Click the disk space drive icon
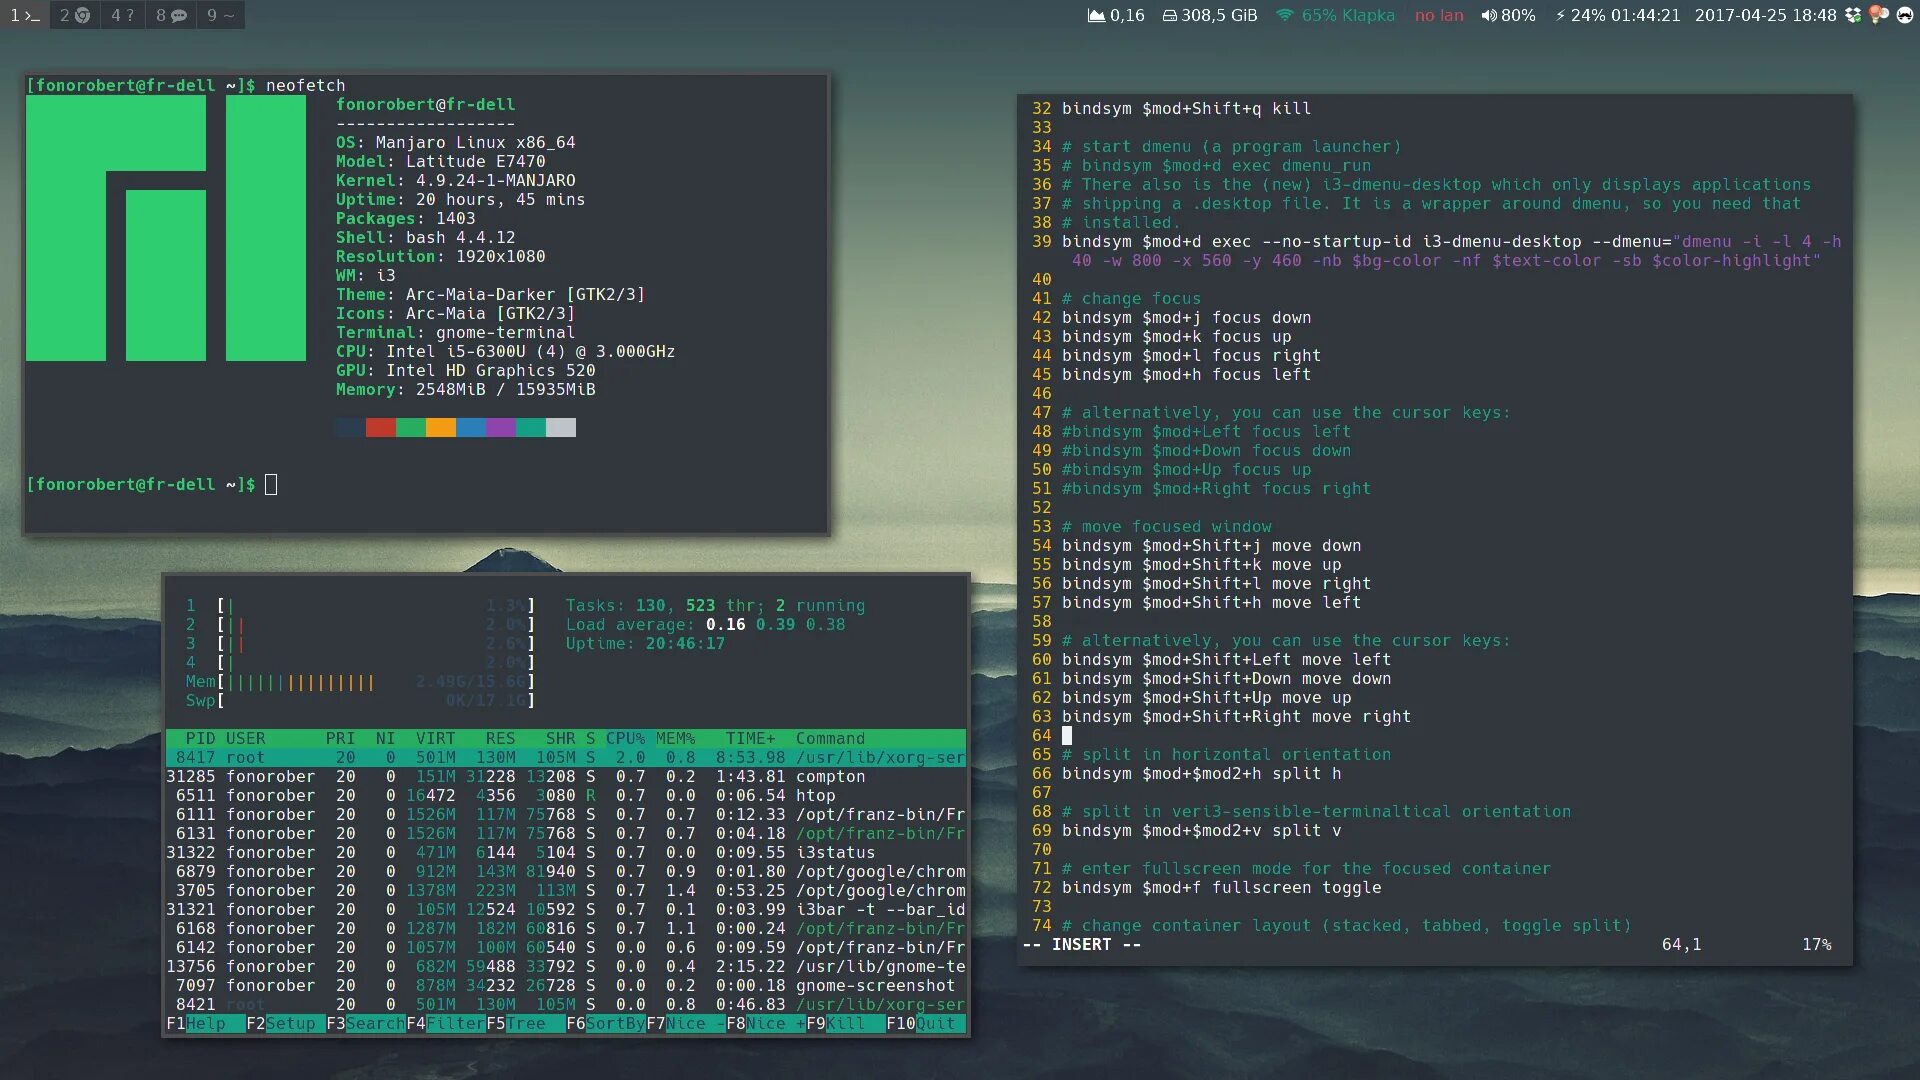 [x=1169, y=16]
